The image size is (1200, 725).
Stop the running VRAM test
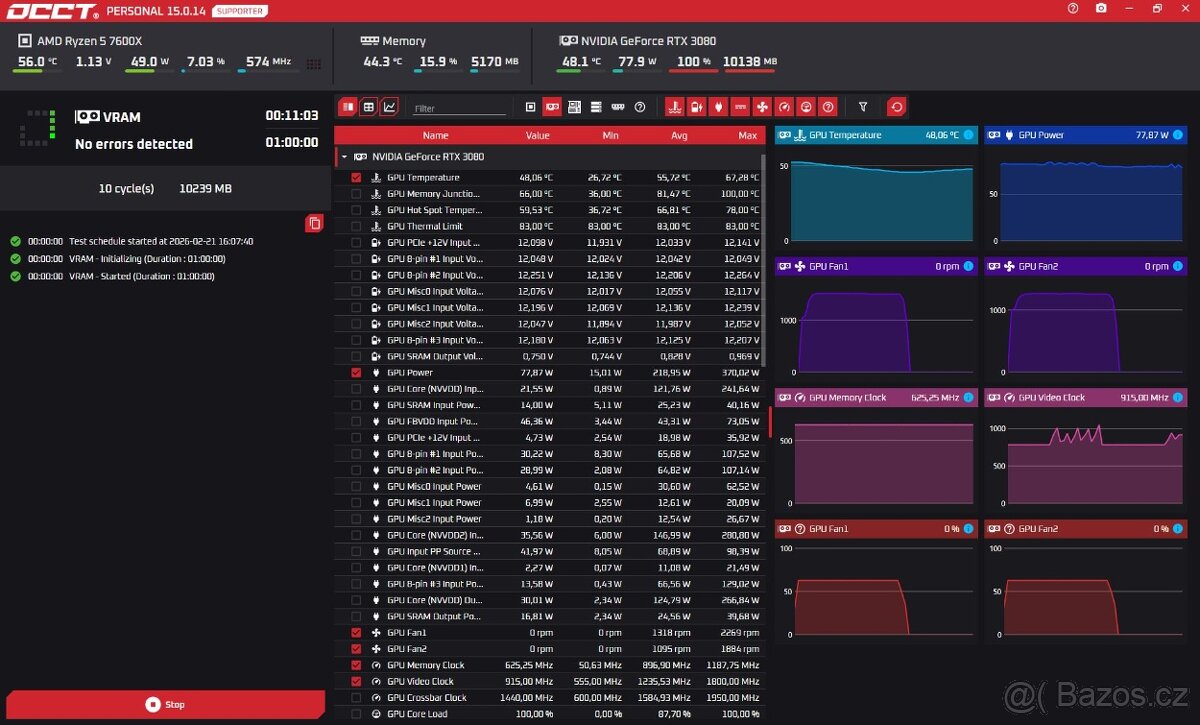click(x=165, y=704)
